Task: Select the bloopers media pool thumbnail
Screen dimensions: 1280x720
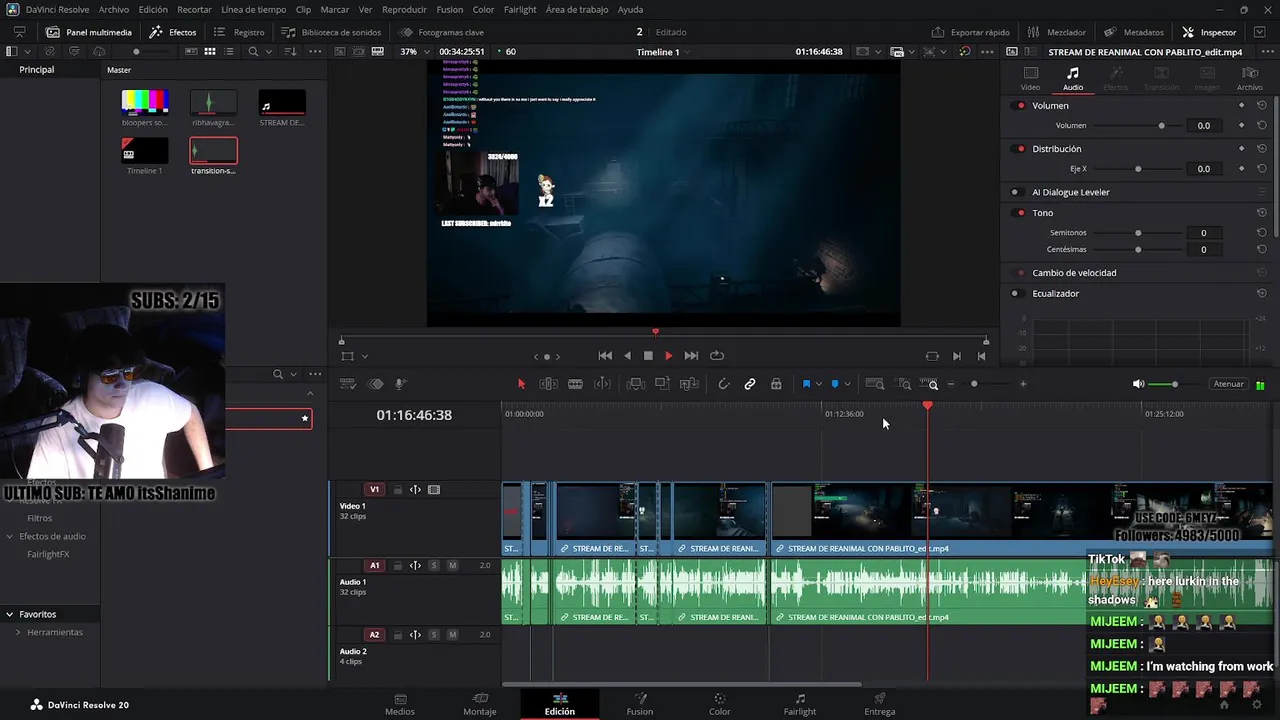Action: pyautogui.click(x=145, y=101)
